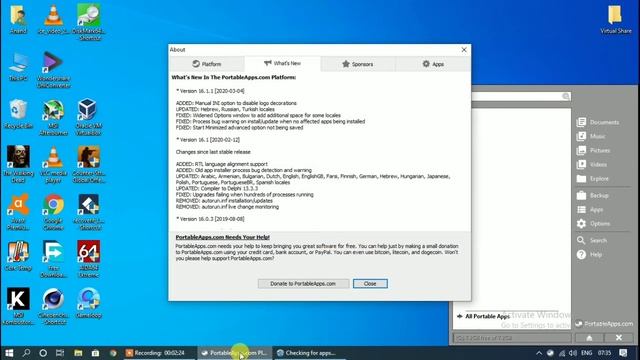The width and height of the screenshot is (640, 360).
Task: Open the notification center icon
Action: (x=623, y=353)
